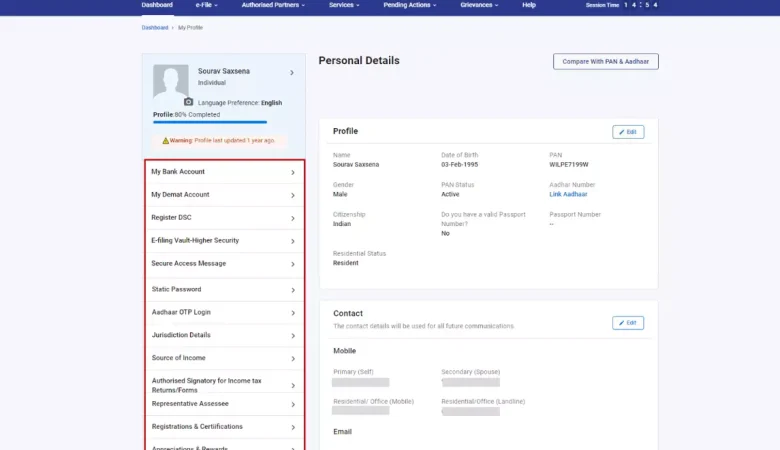780x450 pixels.
Task: Open the e-File dropdown menu
Action: tap(205, 5)
